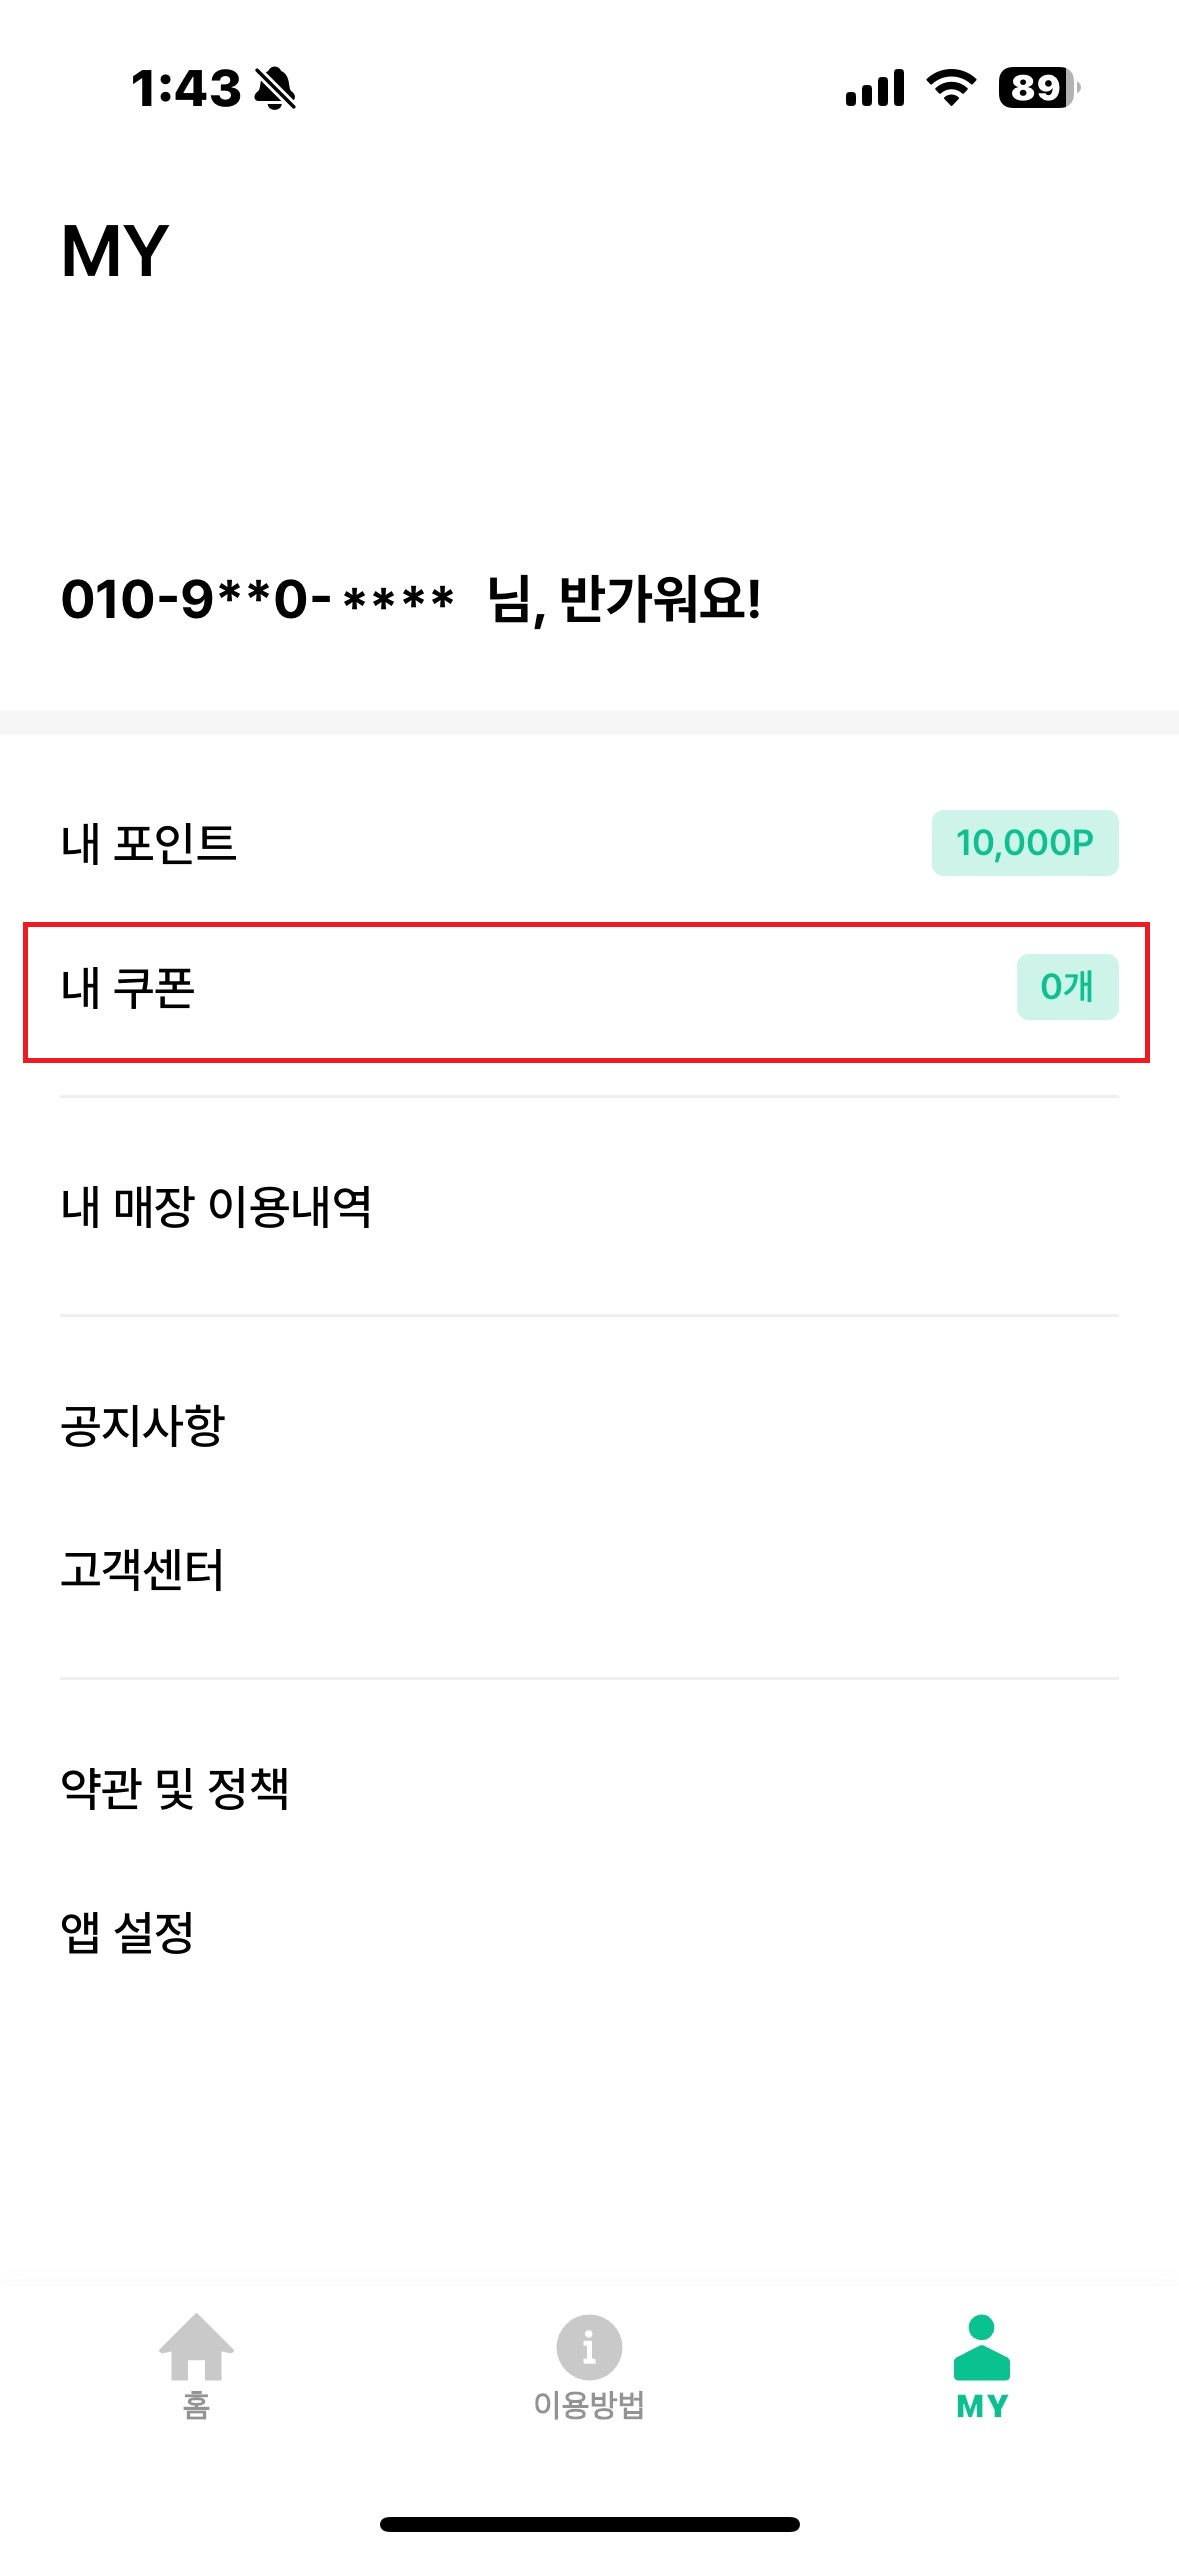The width and height of the screenshot is (1179, 2556).
Task: Open the 이용방법 info icon
Action: (589, 2346)
